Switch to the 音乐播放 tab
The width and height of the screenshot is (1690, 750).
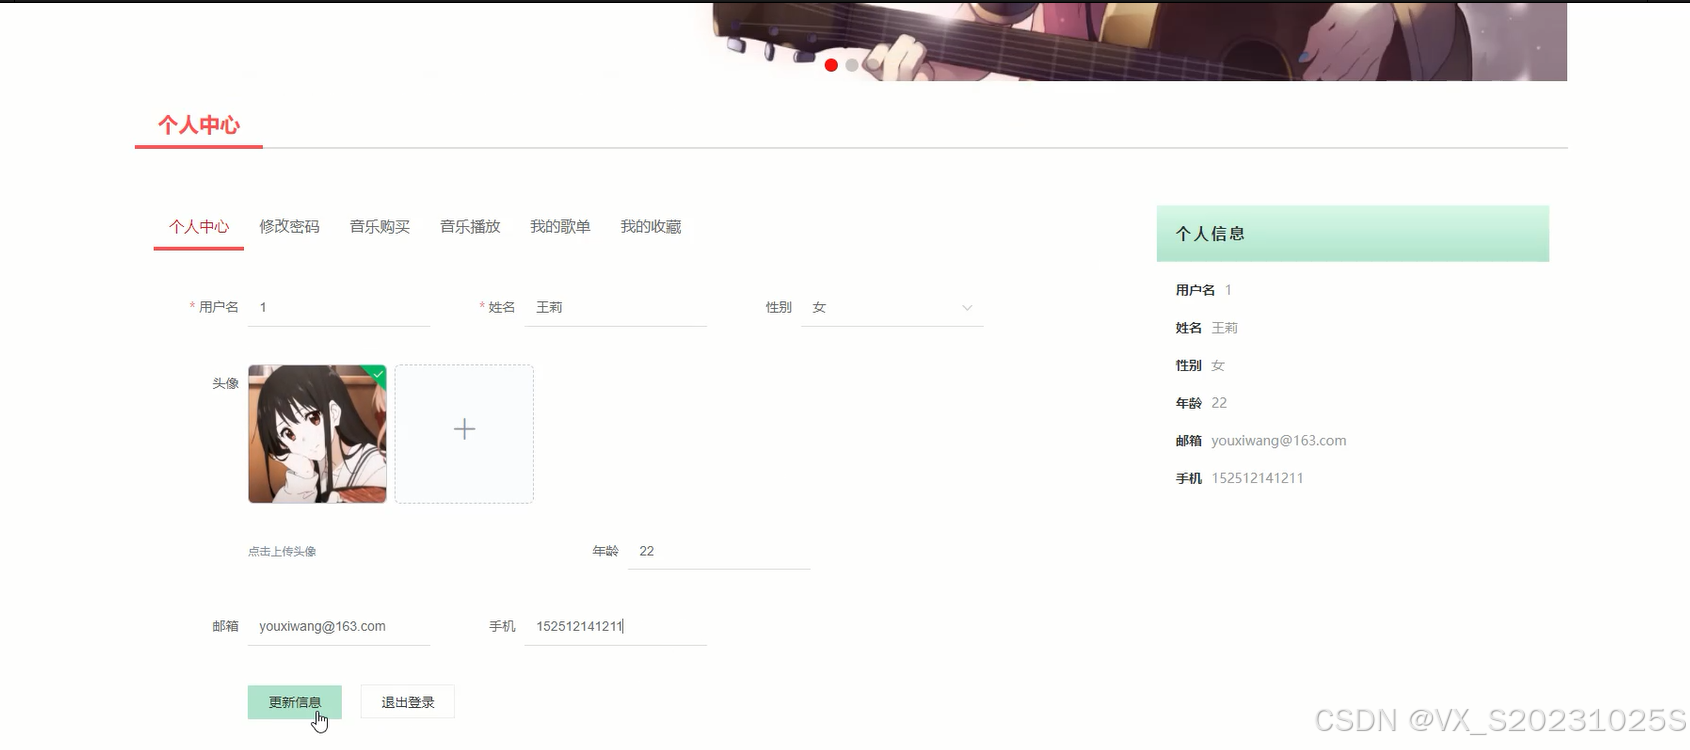pyautogui.click(x=470, y=227)
